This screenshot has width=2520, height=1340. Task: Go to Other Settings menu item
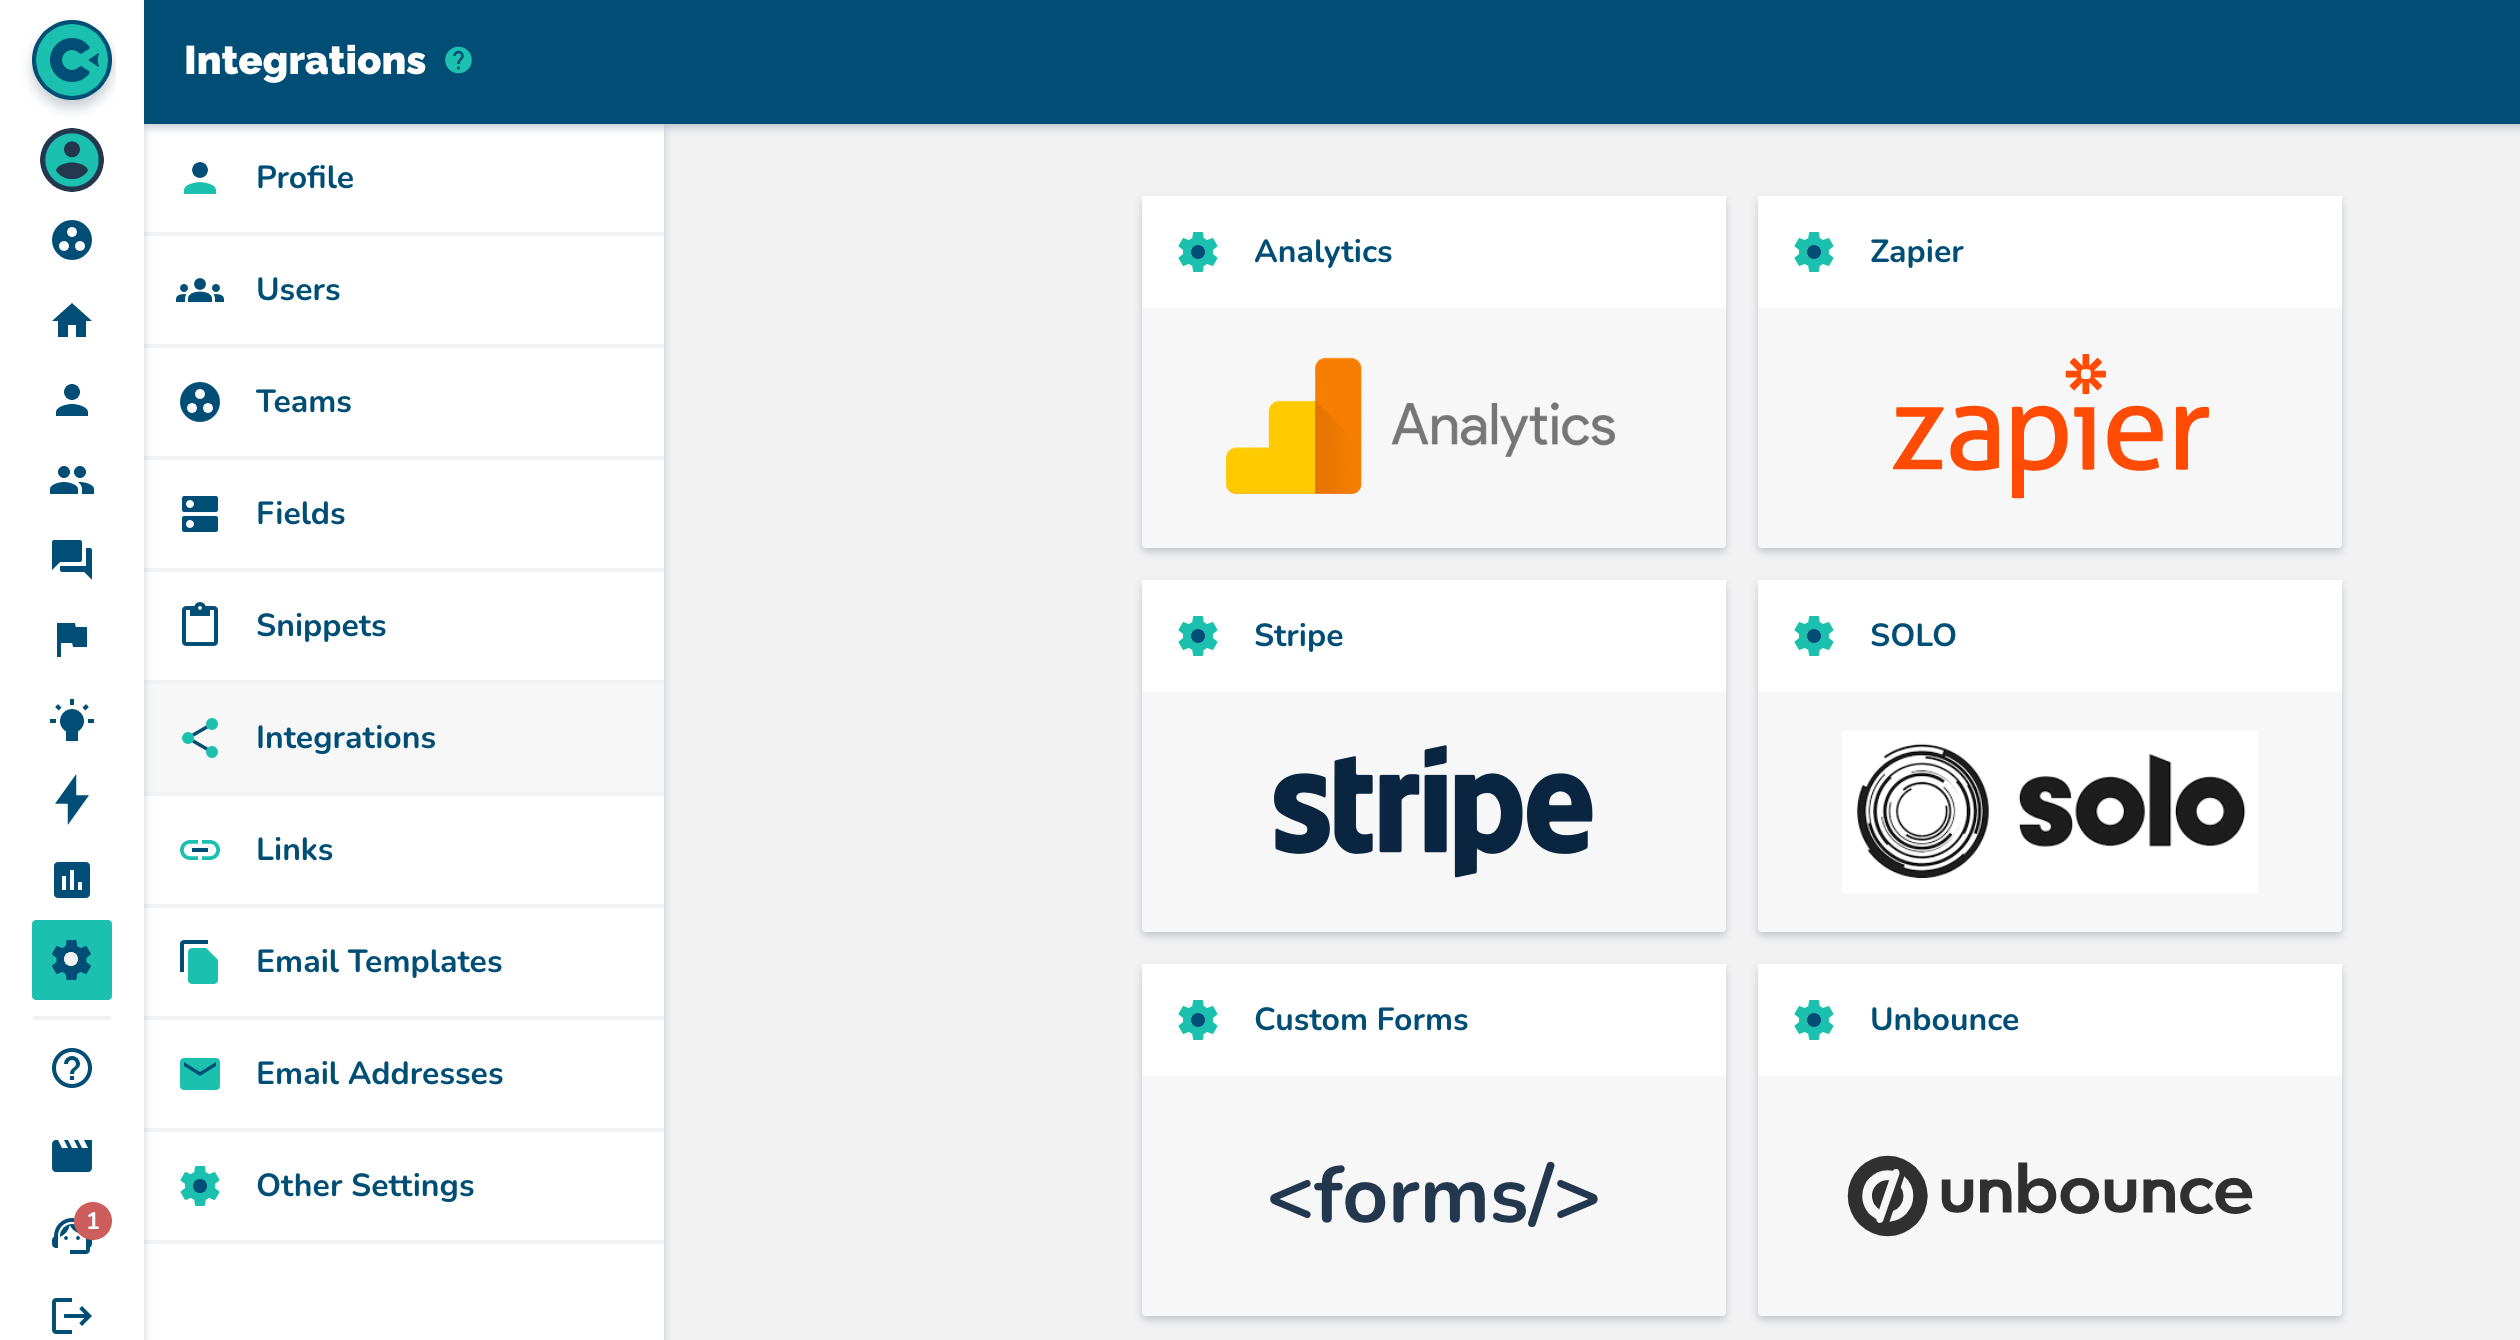[364, 1185]
